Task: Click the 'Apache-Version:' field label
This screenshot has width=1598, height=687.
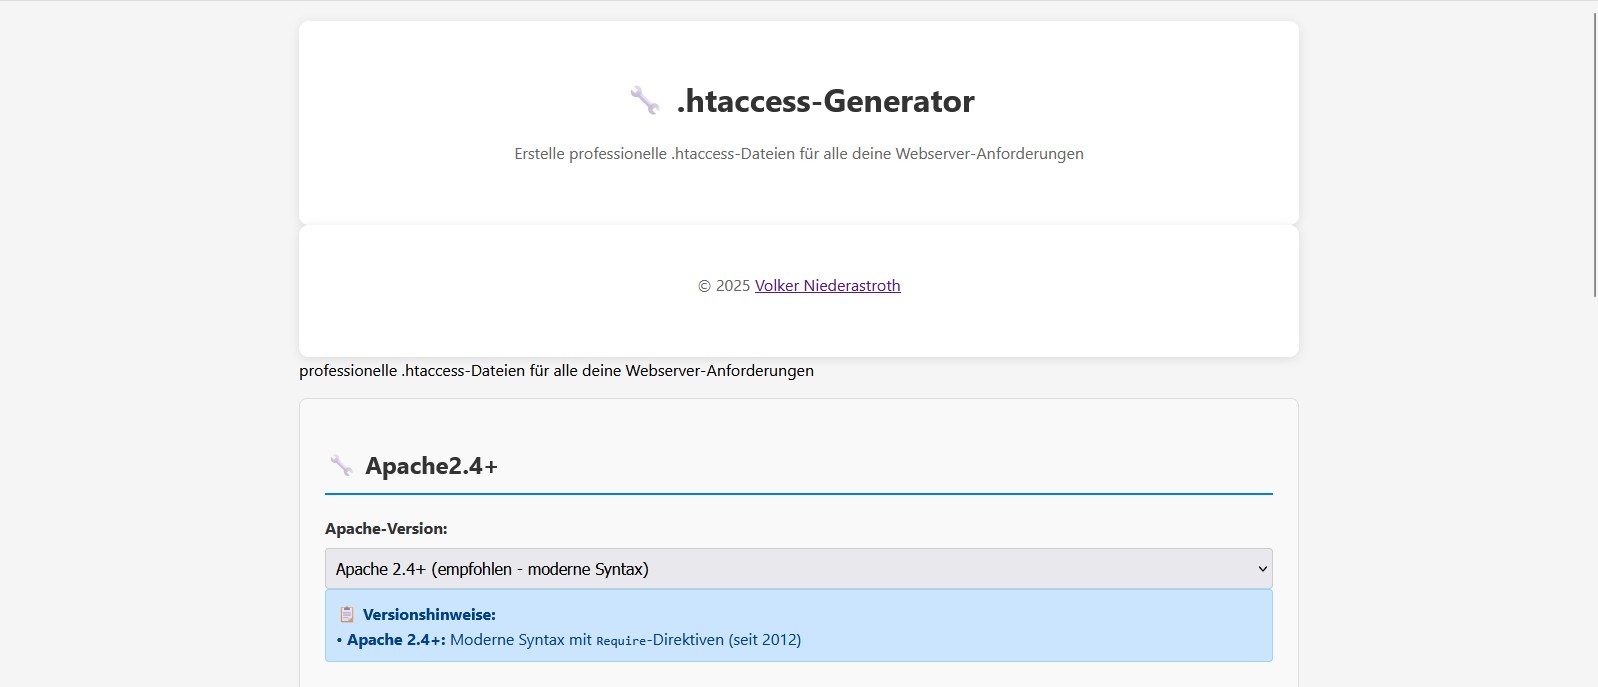Action: (386, 529)
